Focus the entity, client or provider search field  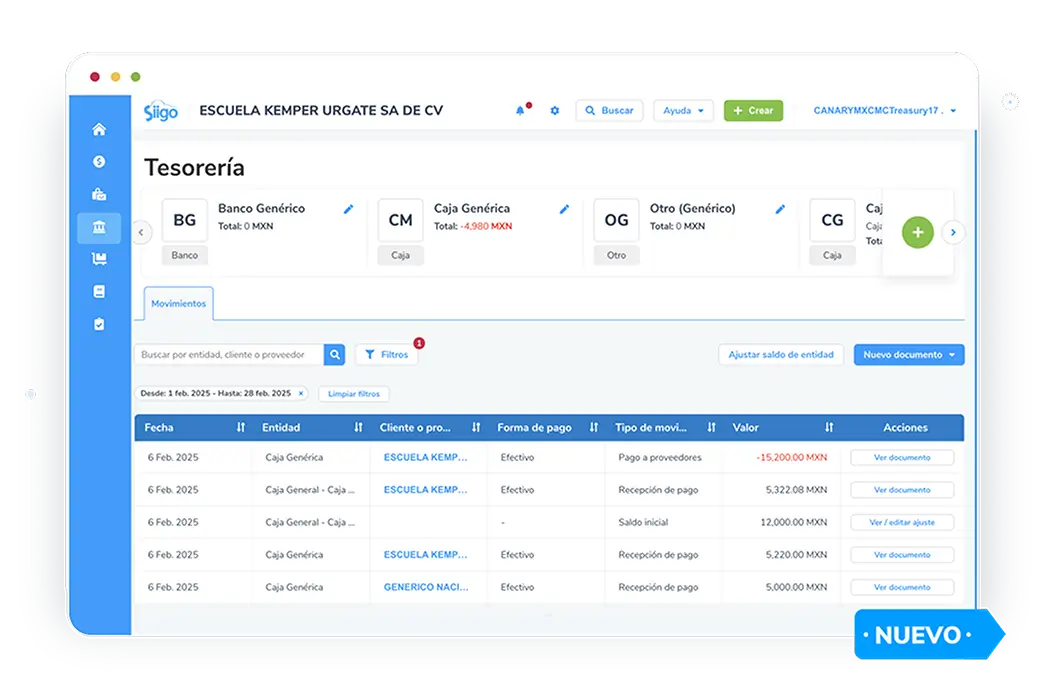230,355
